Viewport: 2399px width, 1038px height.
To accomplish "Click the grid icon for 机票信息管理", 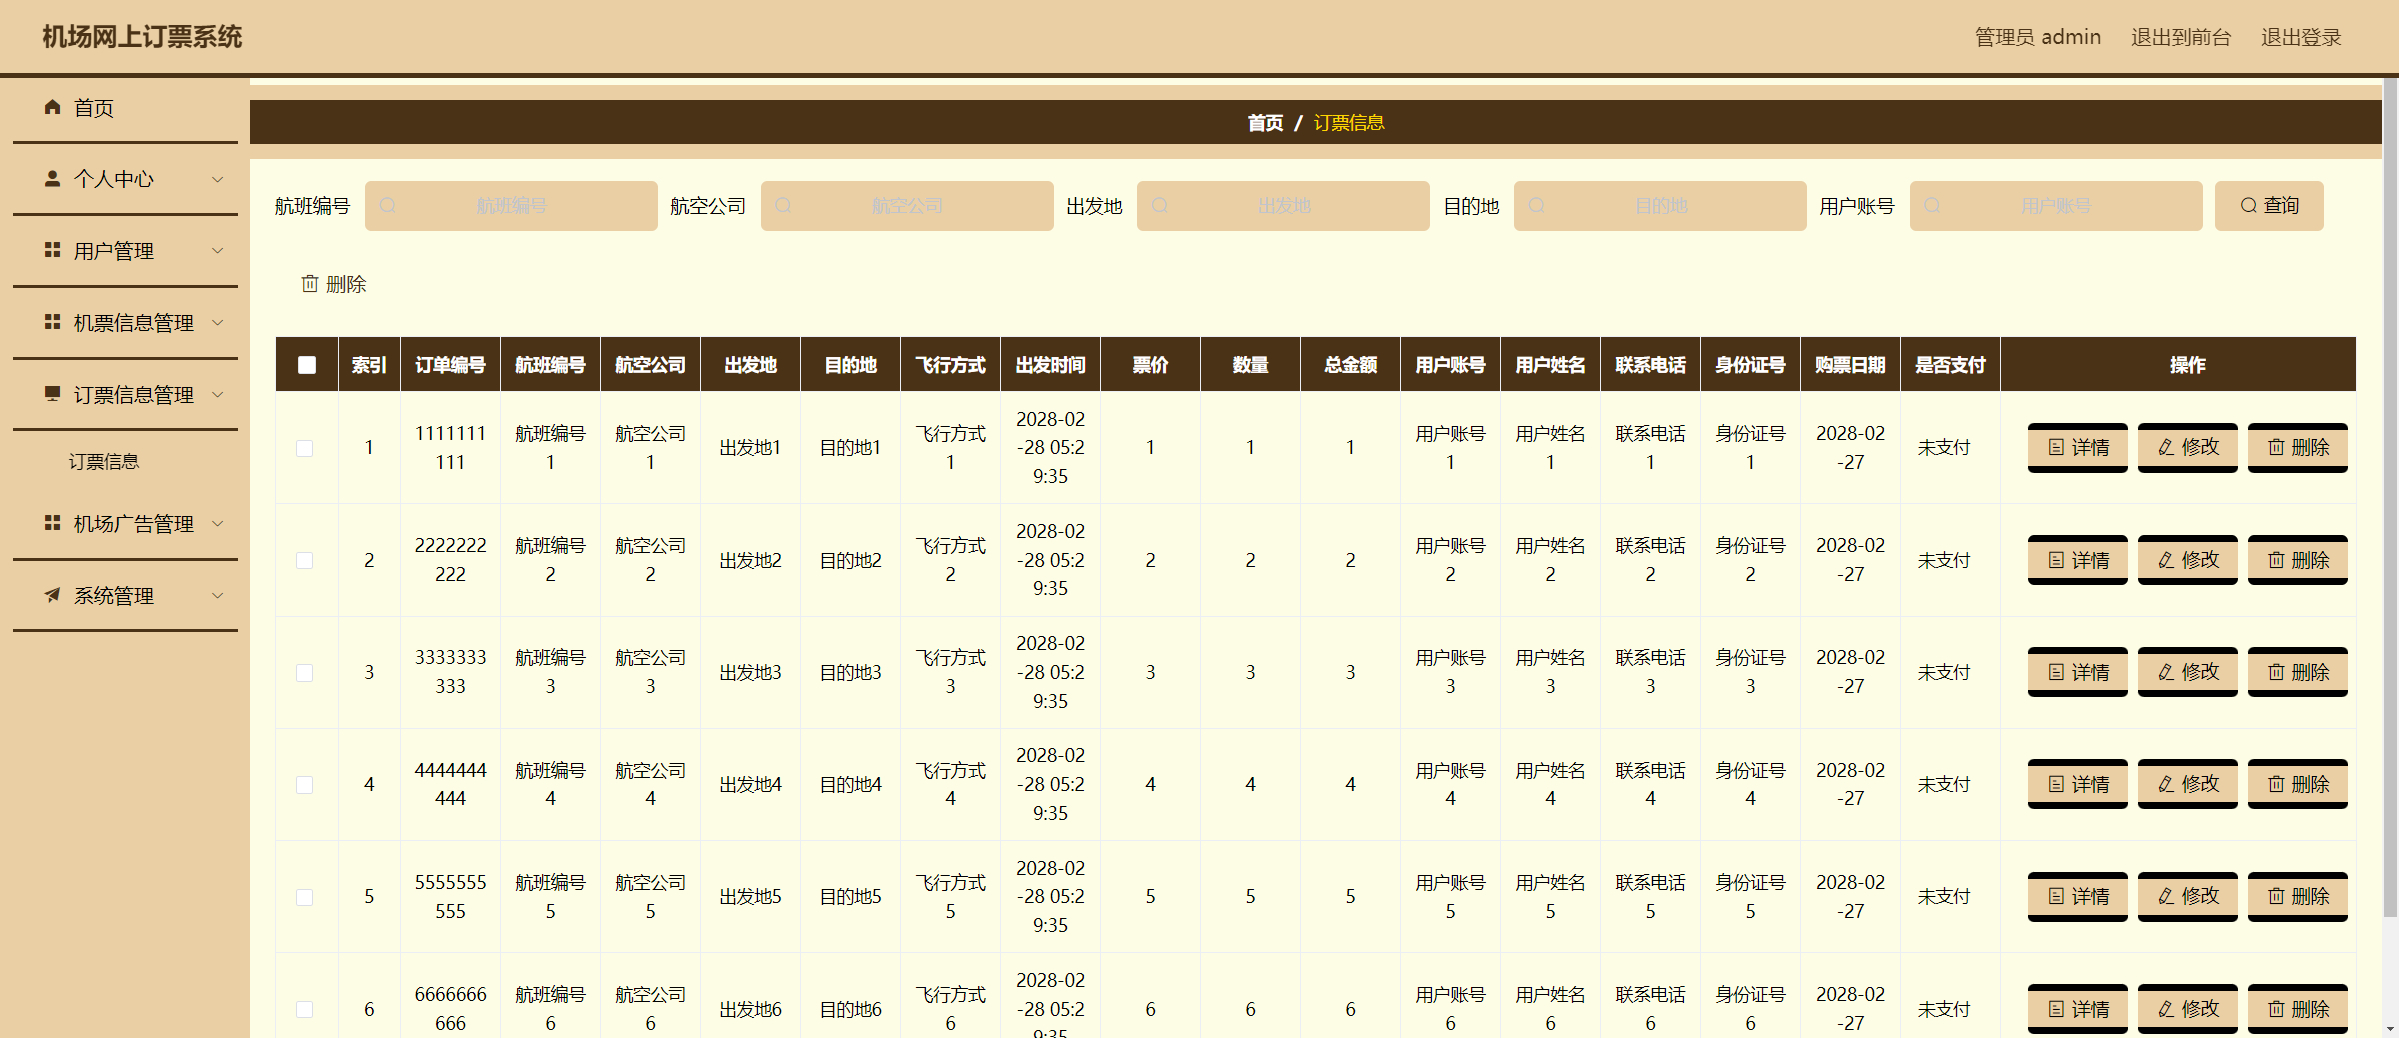I will (x=53, y=322).
